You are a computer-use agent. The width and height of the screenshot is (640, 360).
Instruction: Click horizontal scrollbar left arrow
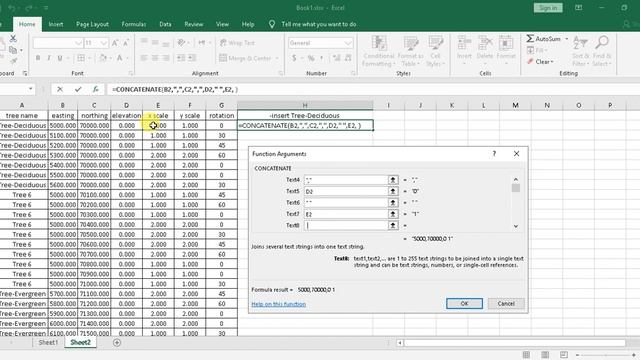pos(400,343)
